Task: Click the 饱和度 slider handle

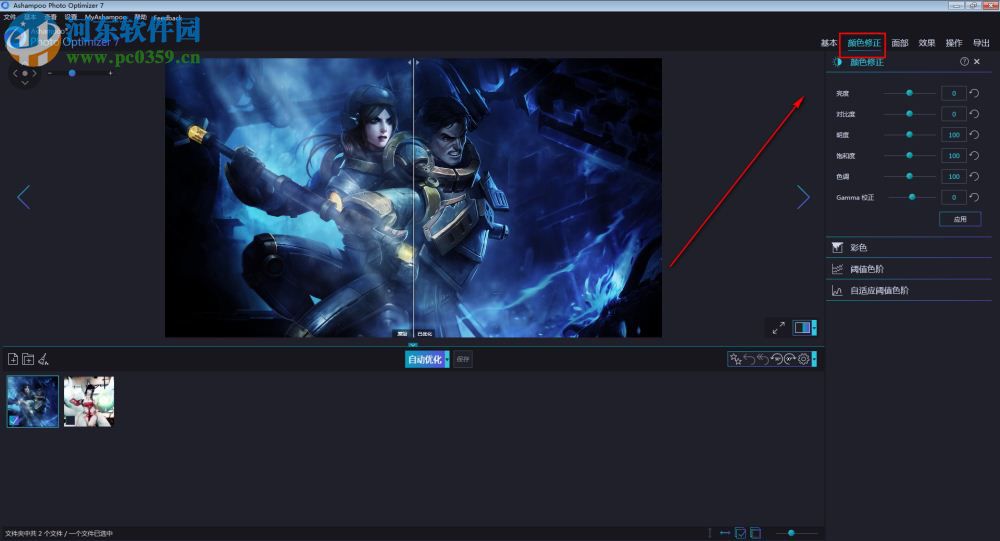Action: click(x=909, y=156)
